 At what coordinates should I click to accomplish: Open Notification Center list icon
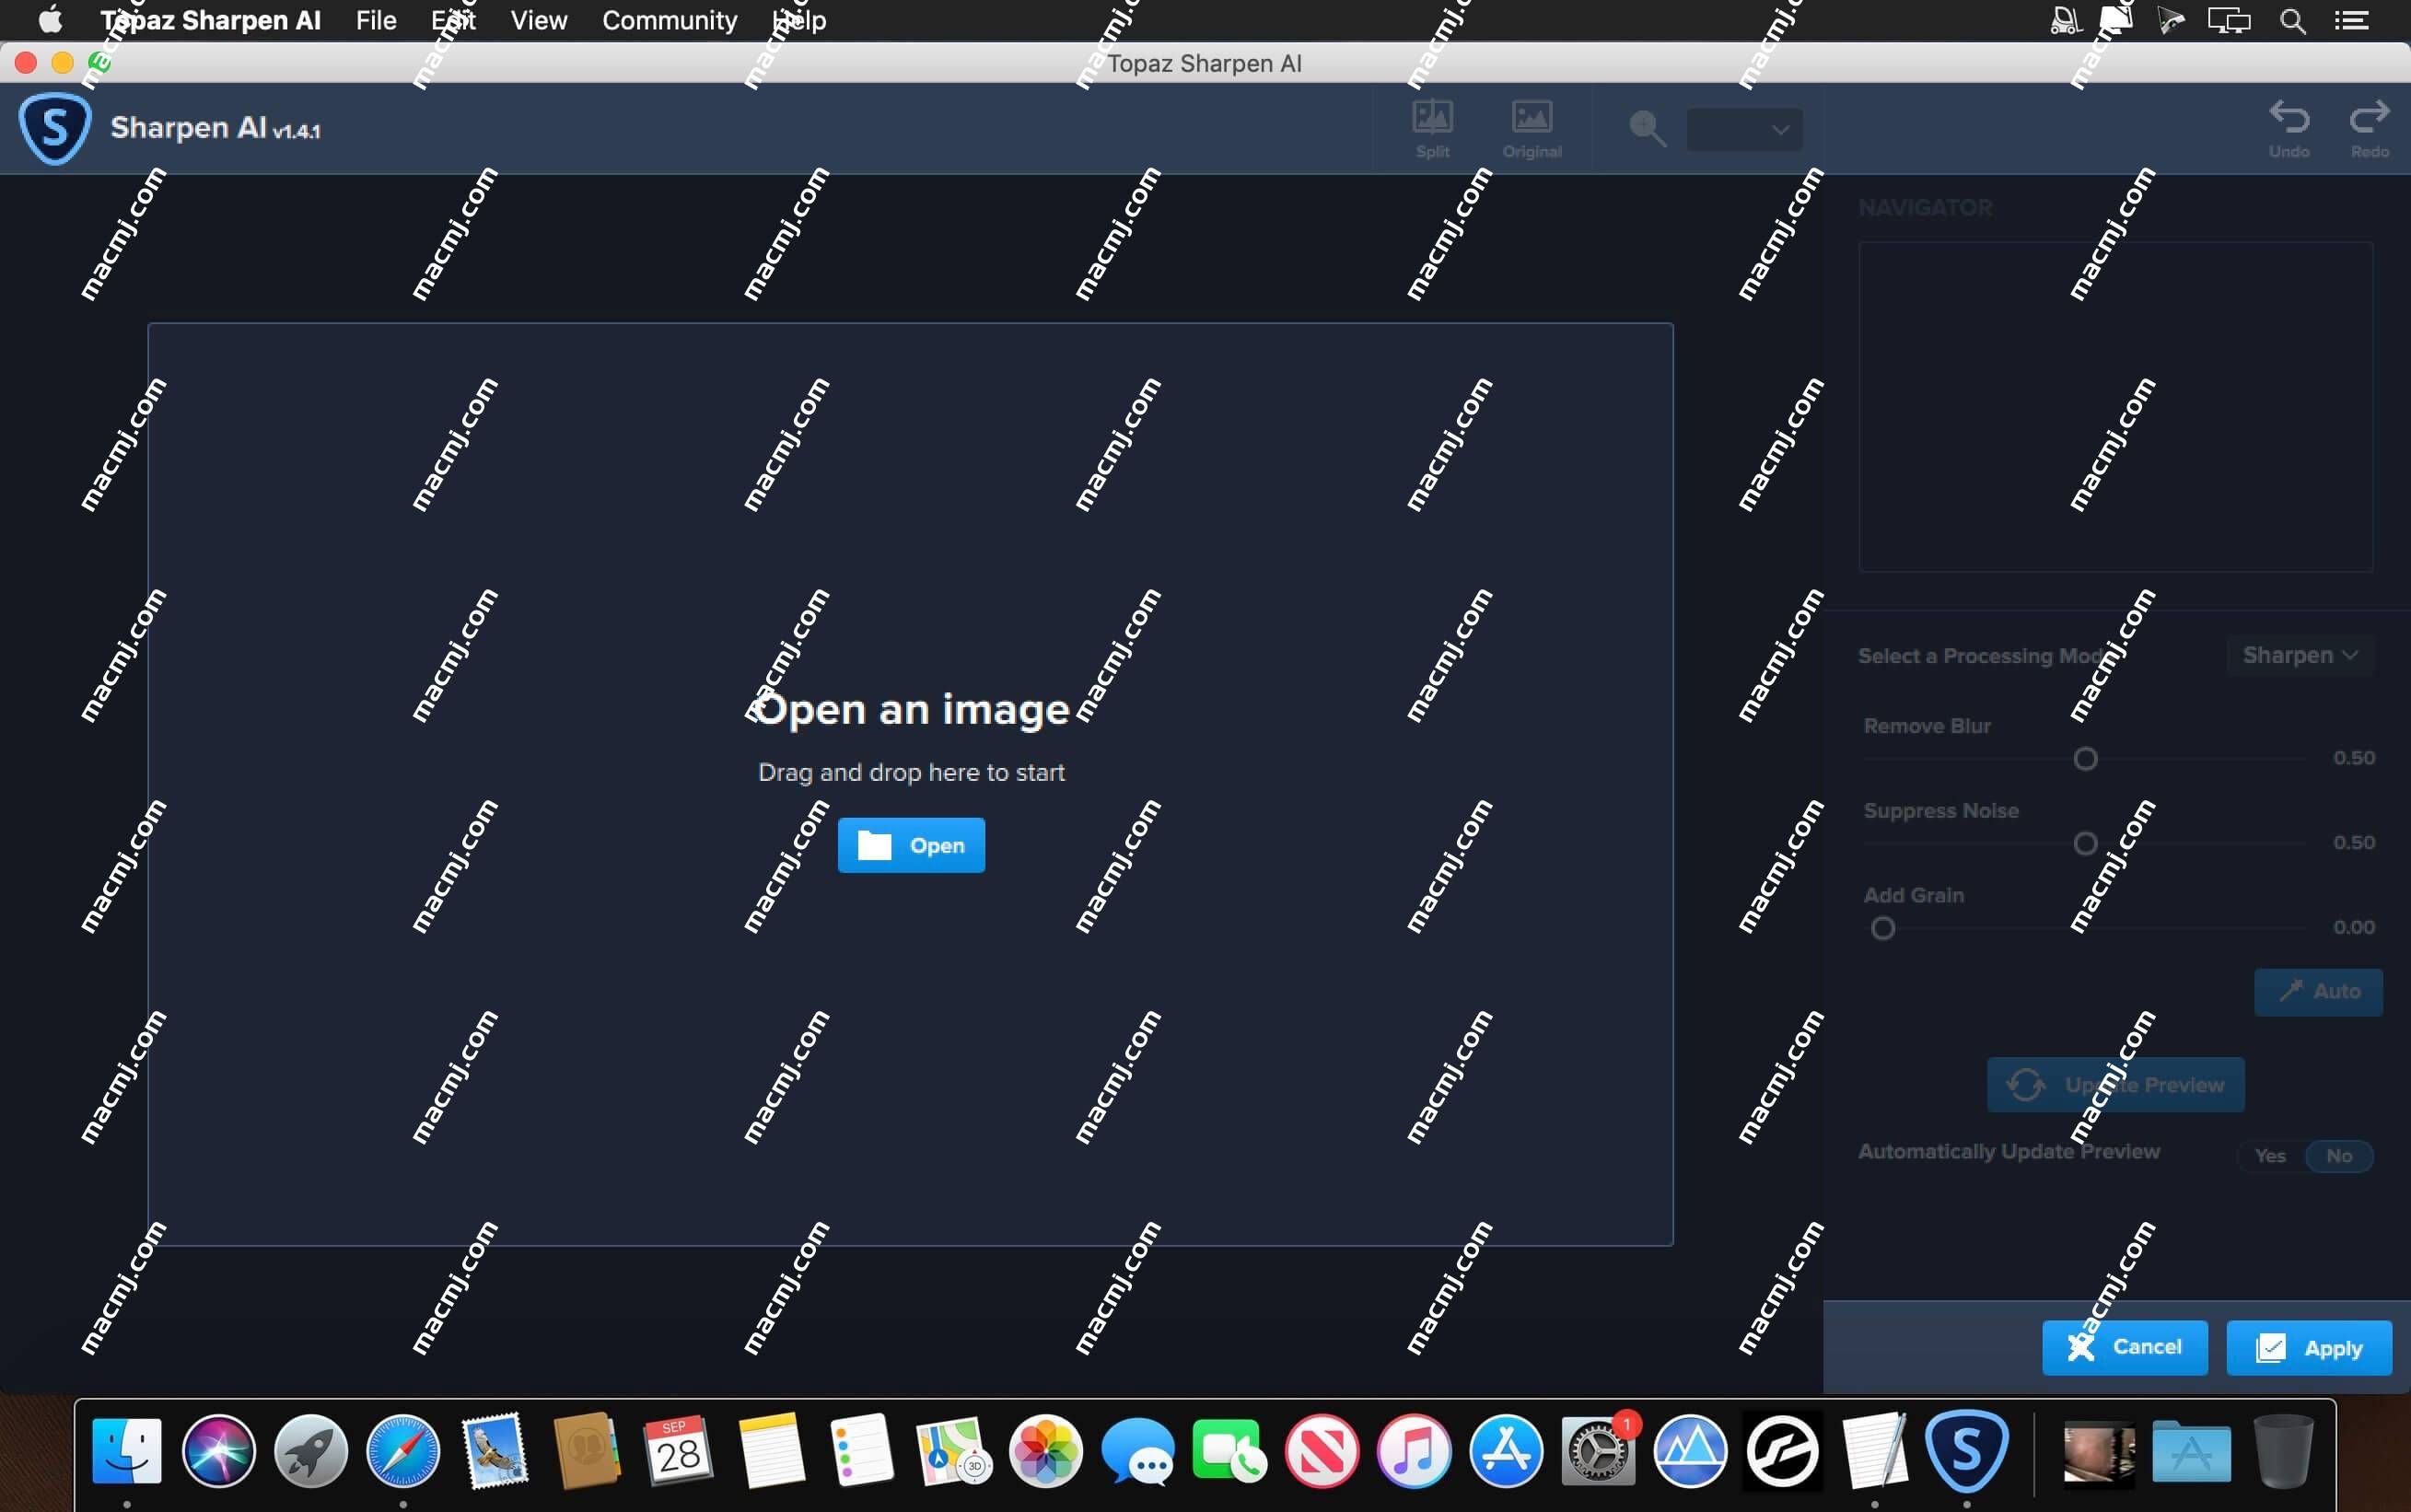pyautogui.click(x=2351, y=20)
